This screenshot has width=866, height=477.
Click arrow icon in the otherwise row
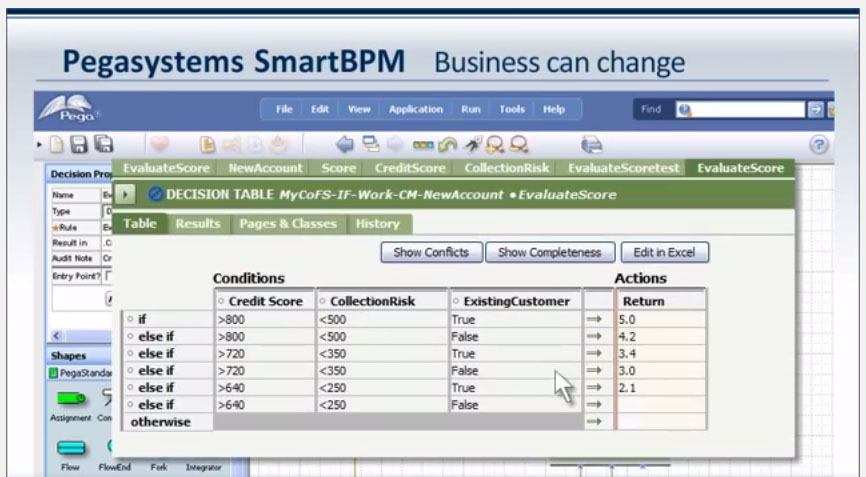pyautogui.click(x=594, y=421)
